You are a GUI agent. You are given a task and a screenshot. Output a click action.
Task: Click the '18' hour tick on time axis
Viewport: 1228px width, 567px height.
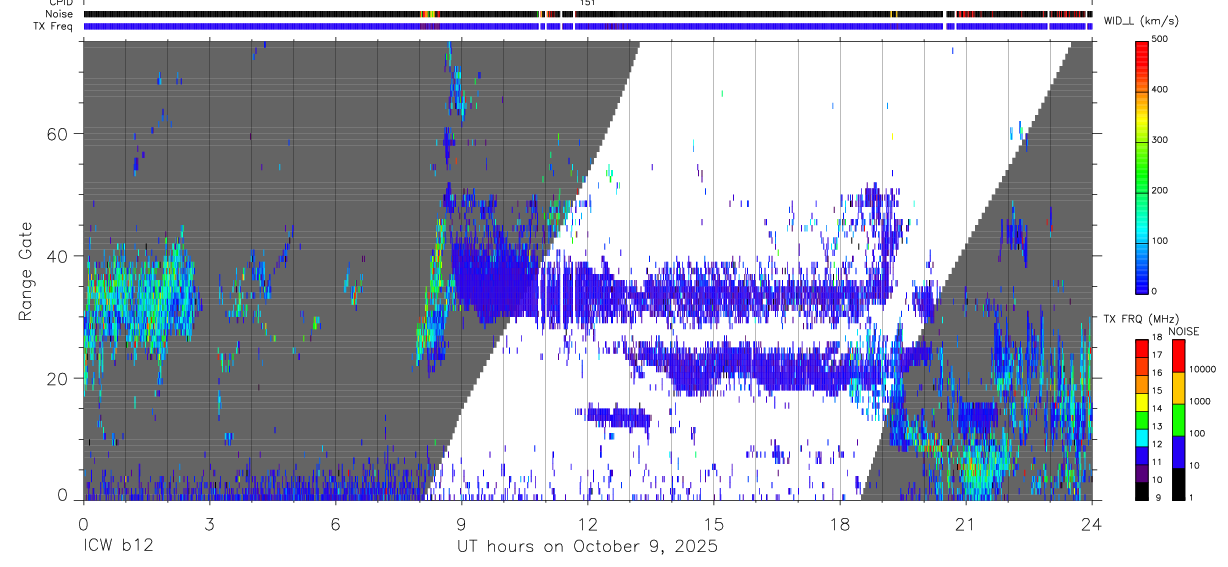click(x=840, y=522)
